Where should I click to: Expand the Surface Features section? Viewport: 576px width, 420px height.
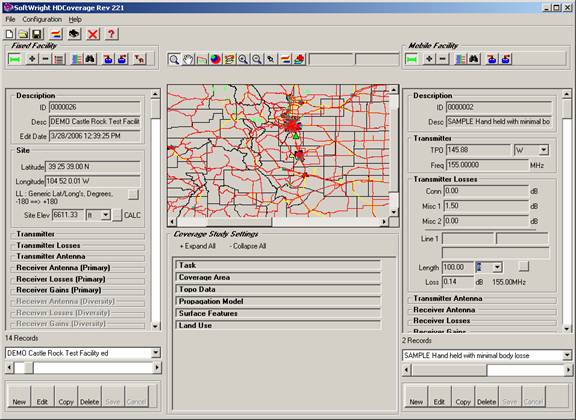point(278,313)
